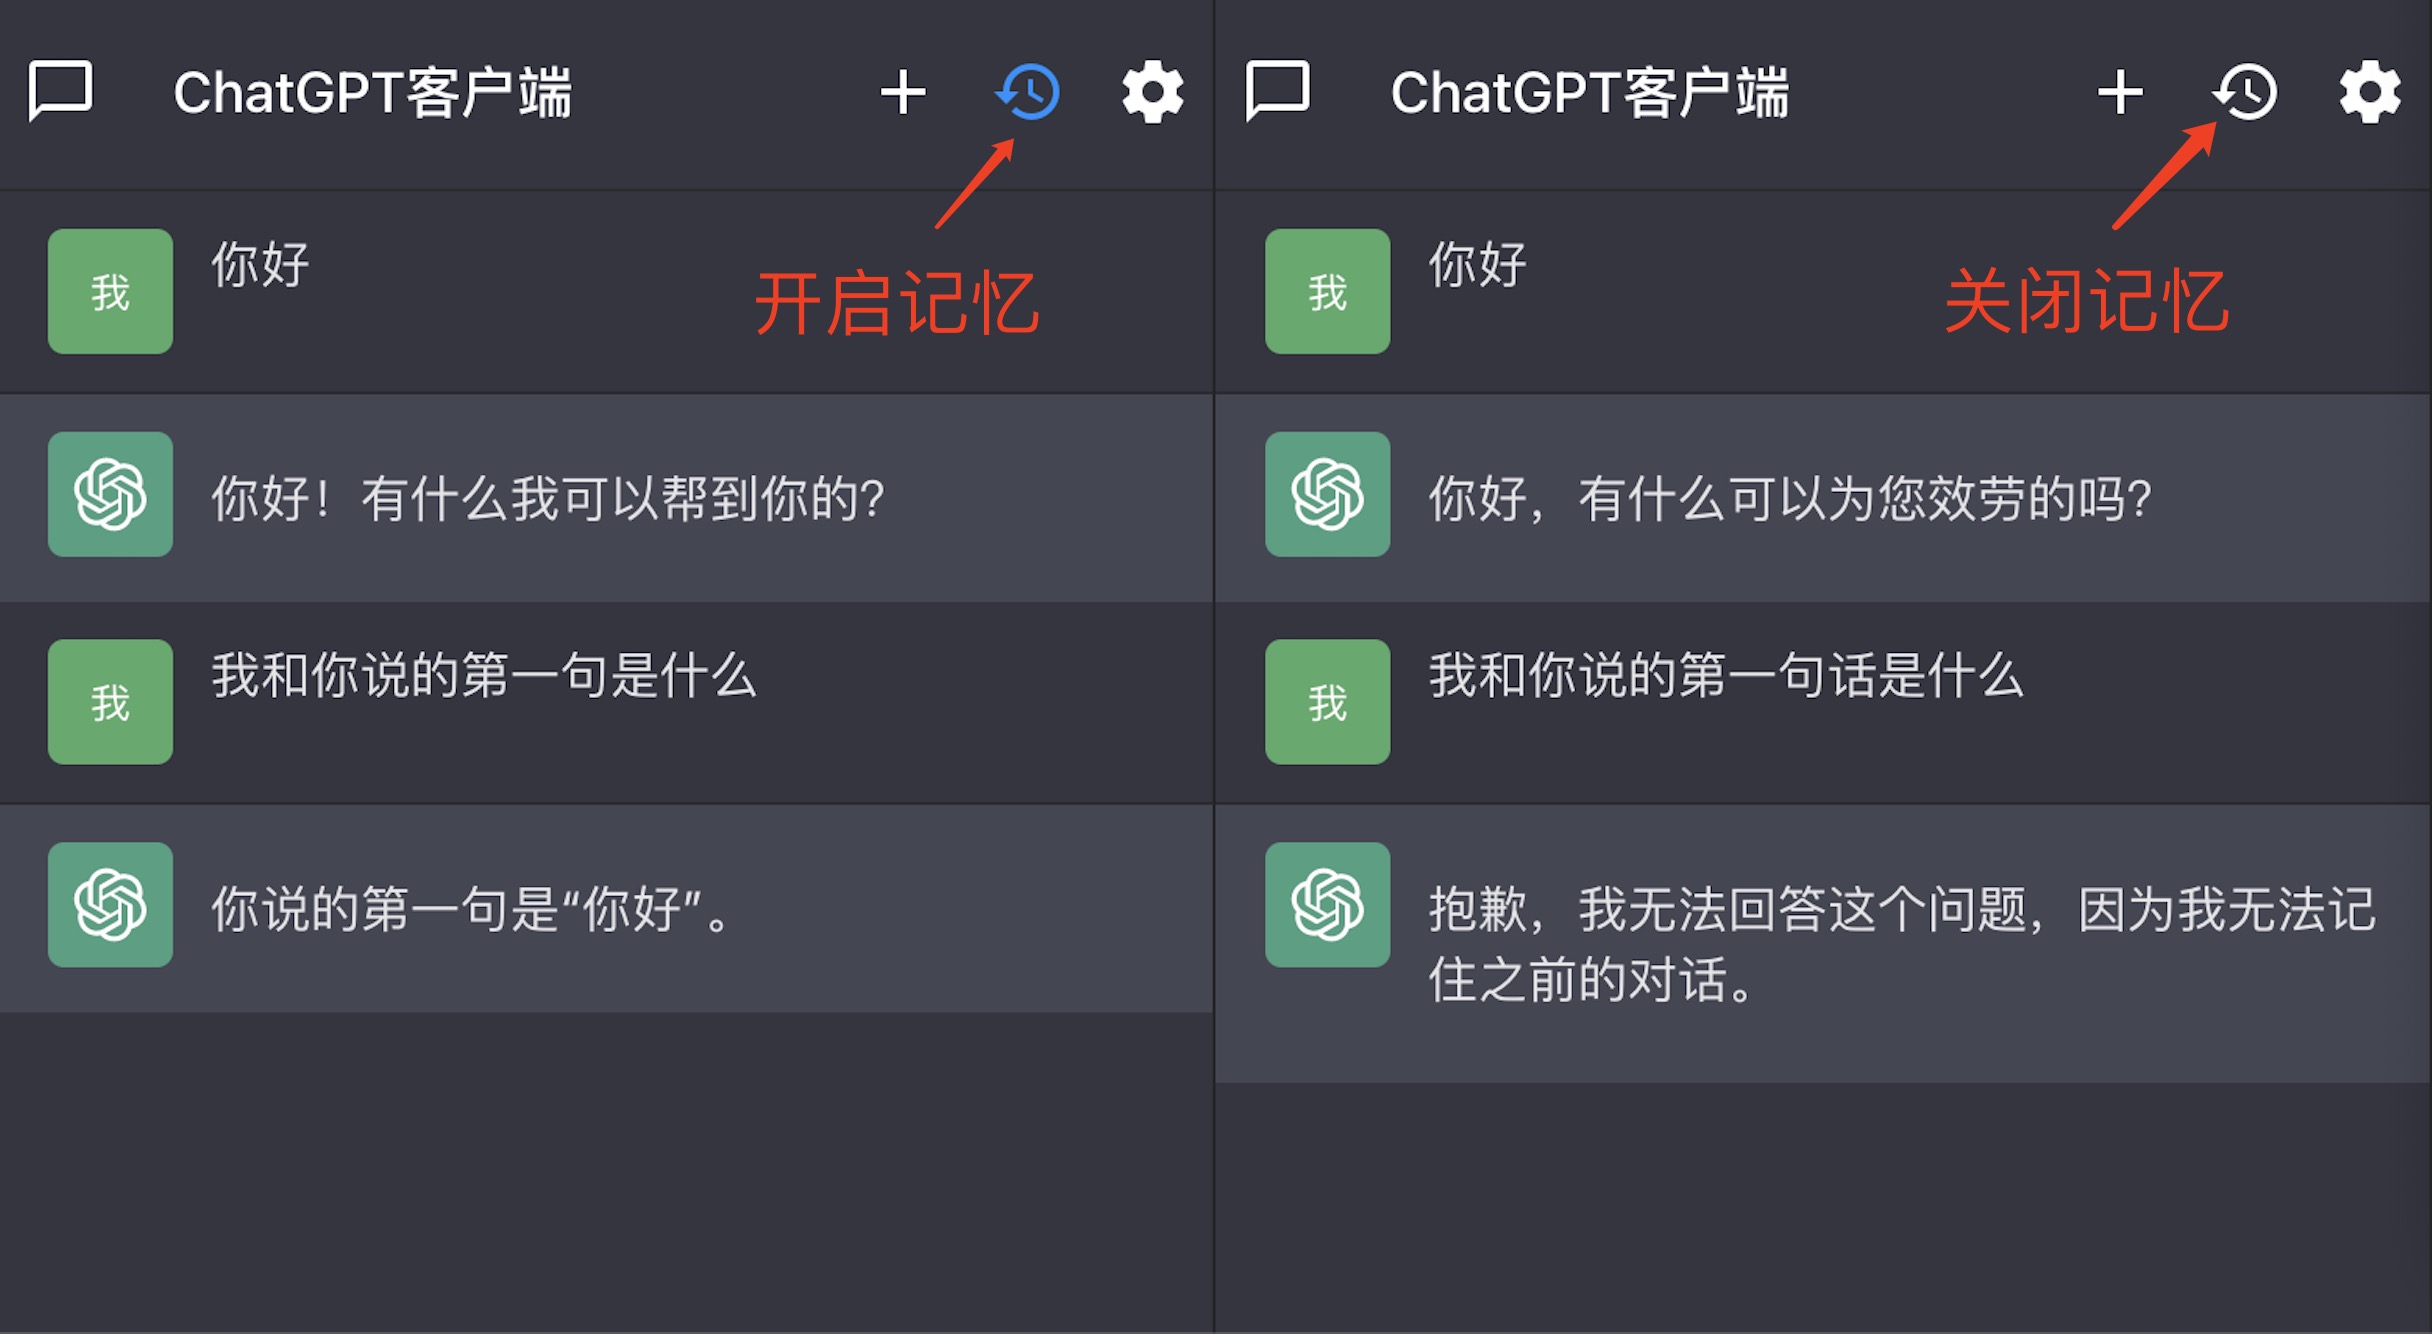
Task: Disable memory using the blue history icon
Action: pos(1028,92)
